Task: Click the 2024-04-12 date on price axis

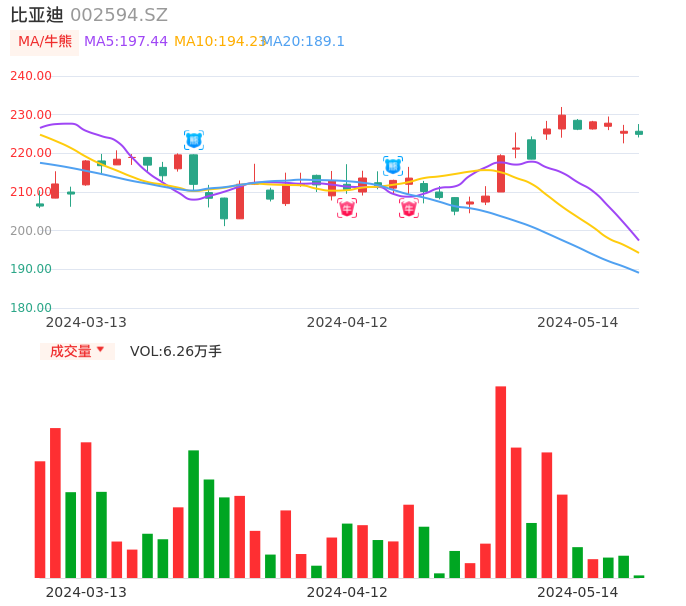Action: point(346,322)
